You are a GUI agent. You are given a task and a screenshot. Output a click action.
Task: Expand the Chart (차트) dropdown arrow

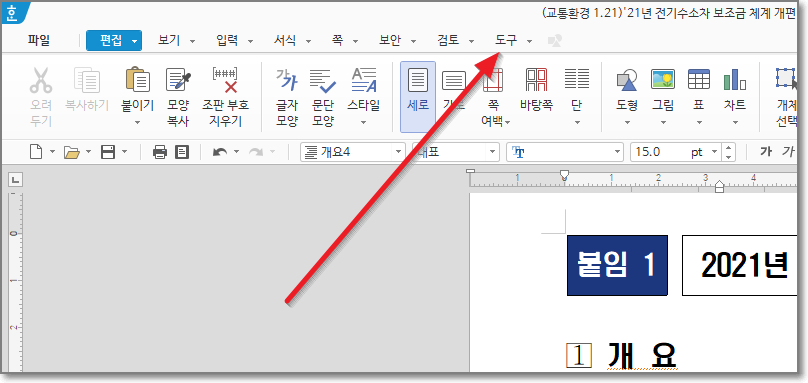735,123
